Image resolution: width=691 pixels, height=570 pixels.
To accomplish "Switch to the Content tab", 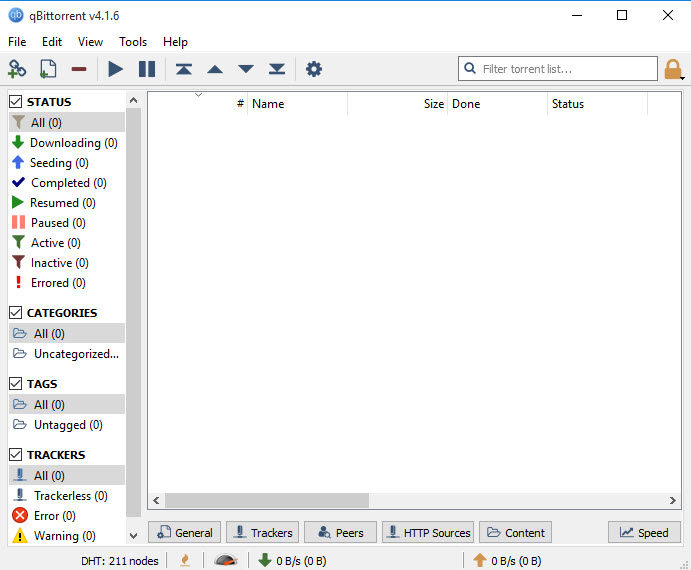I will pyautogui.click(x=516, y=533).
